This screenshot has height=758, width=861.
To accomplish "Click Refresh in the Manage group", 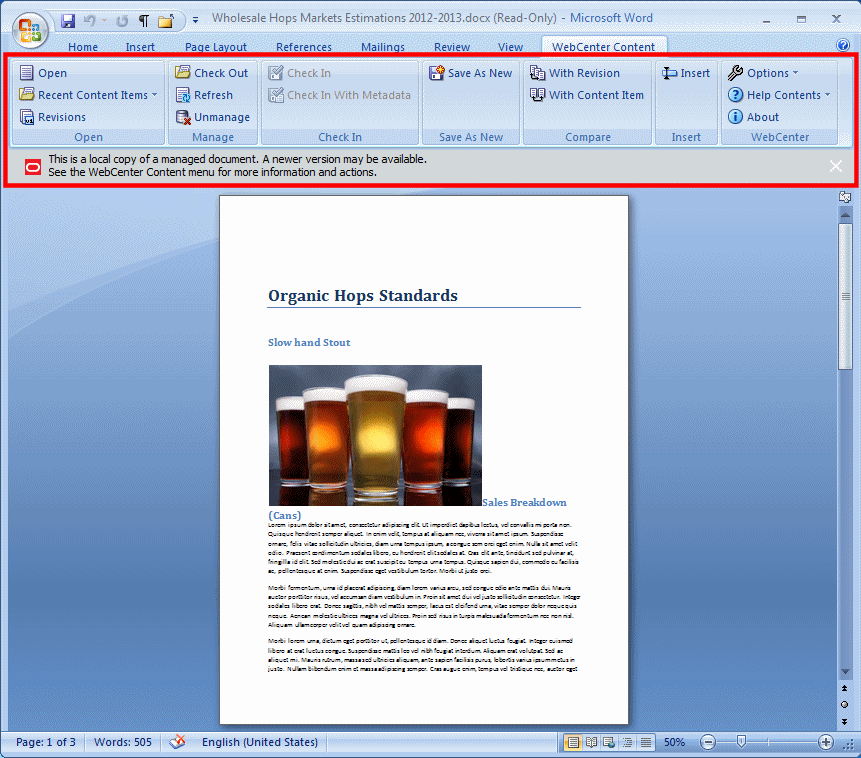I will (x=204, y=95).
